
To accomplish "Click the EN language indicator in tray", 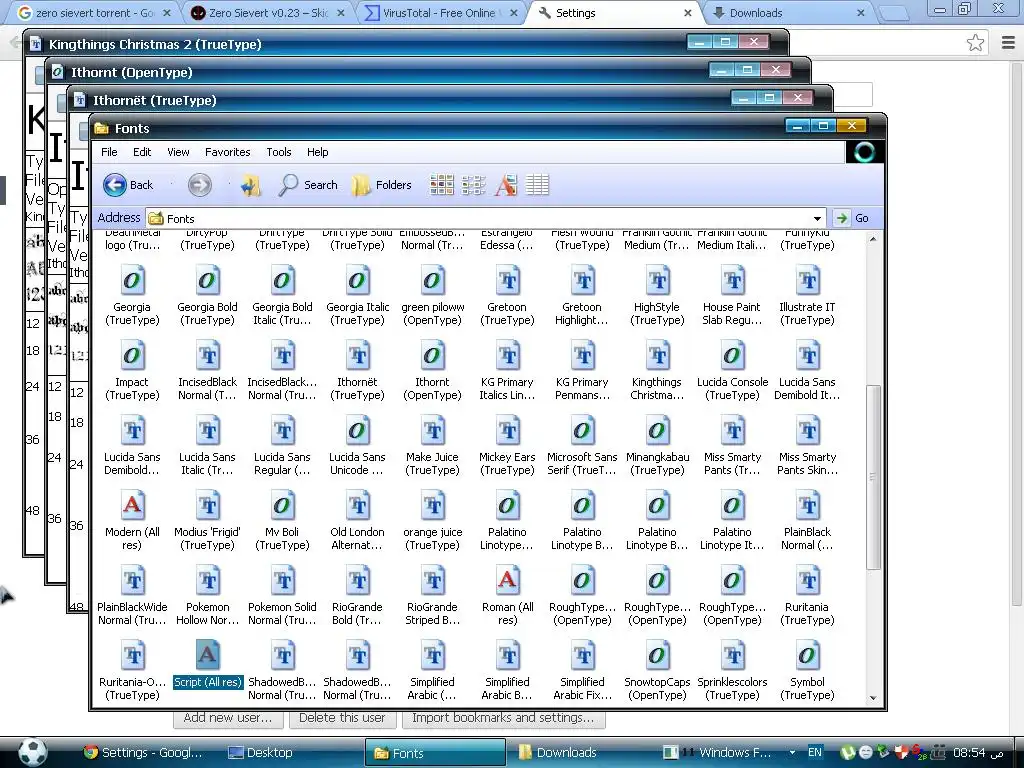I will pyautogui.click(x=814, y=752).
